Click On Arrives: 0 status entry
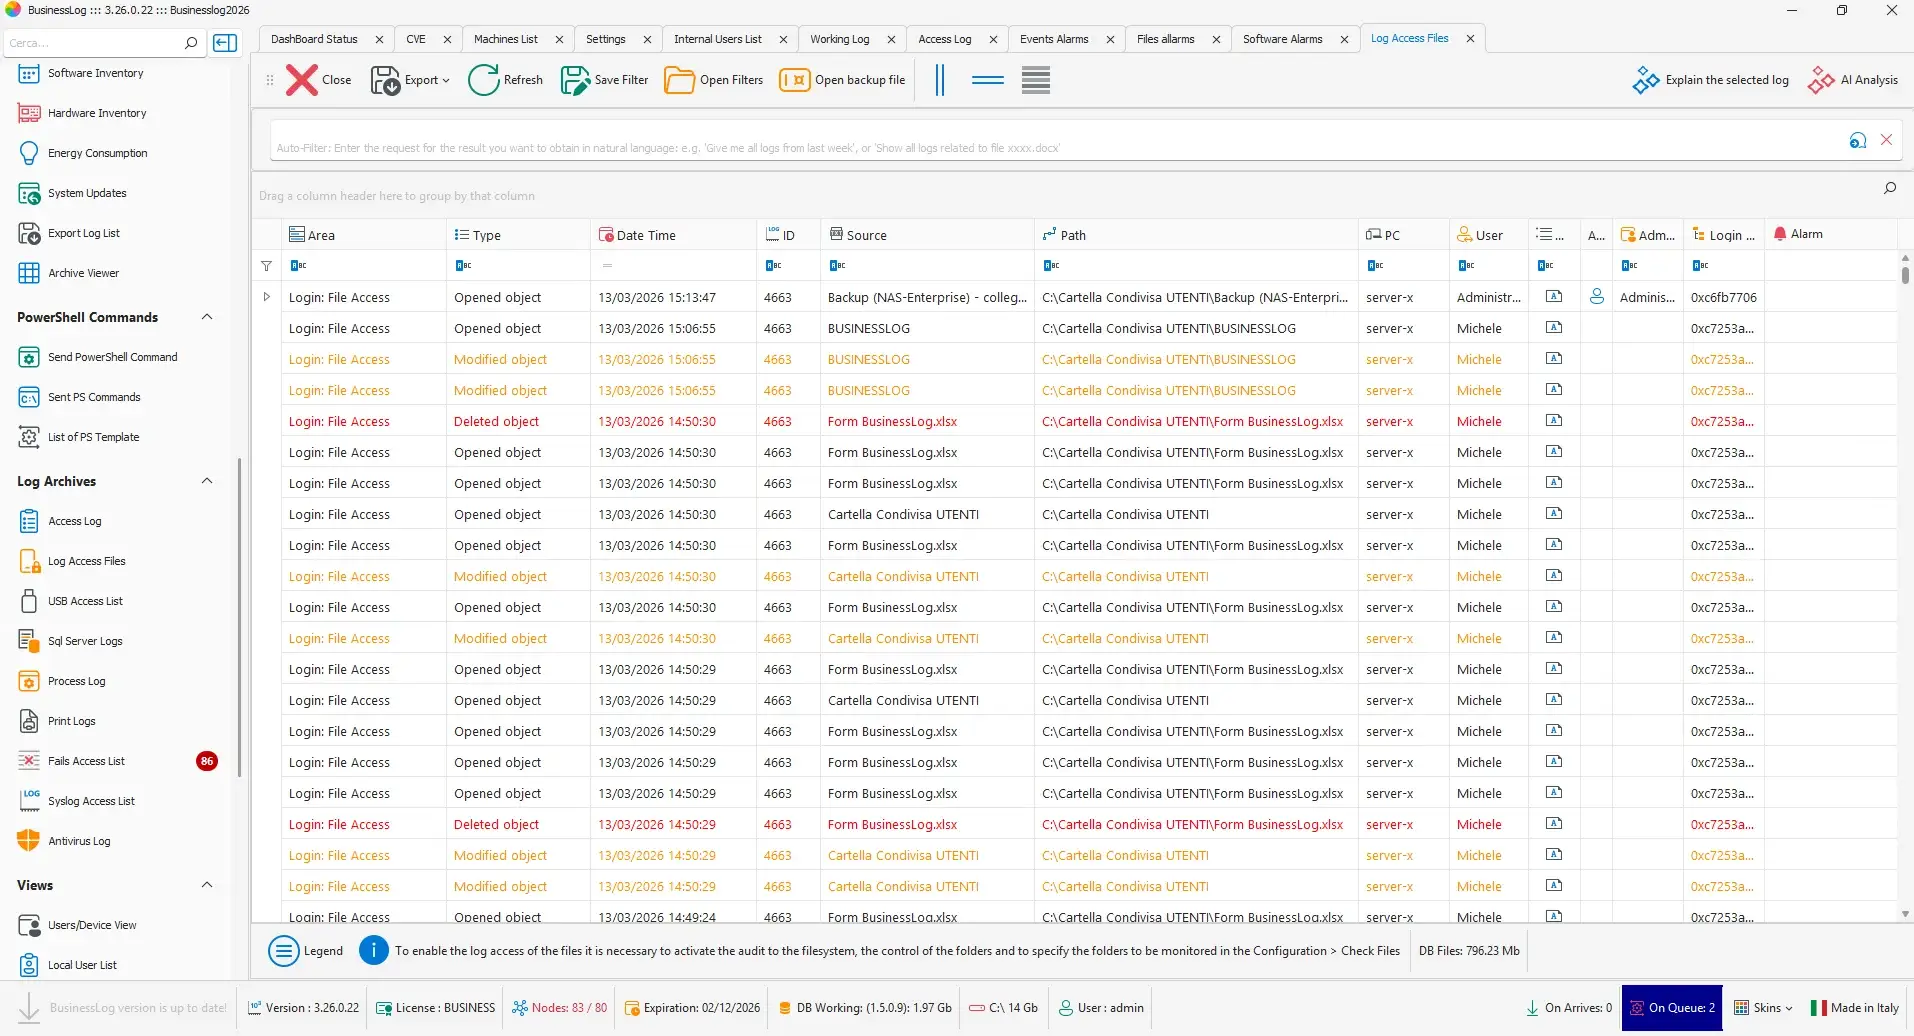Image resolution: width=1914 pixels, height=1036 pixels. 1568,1008
